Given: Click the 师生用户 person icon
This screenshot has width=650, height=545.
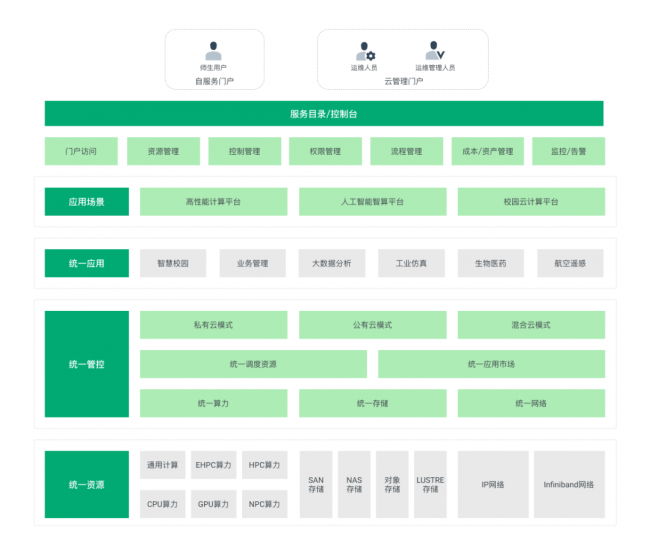Looking at the screenshot, I should [213, 51].
